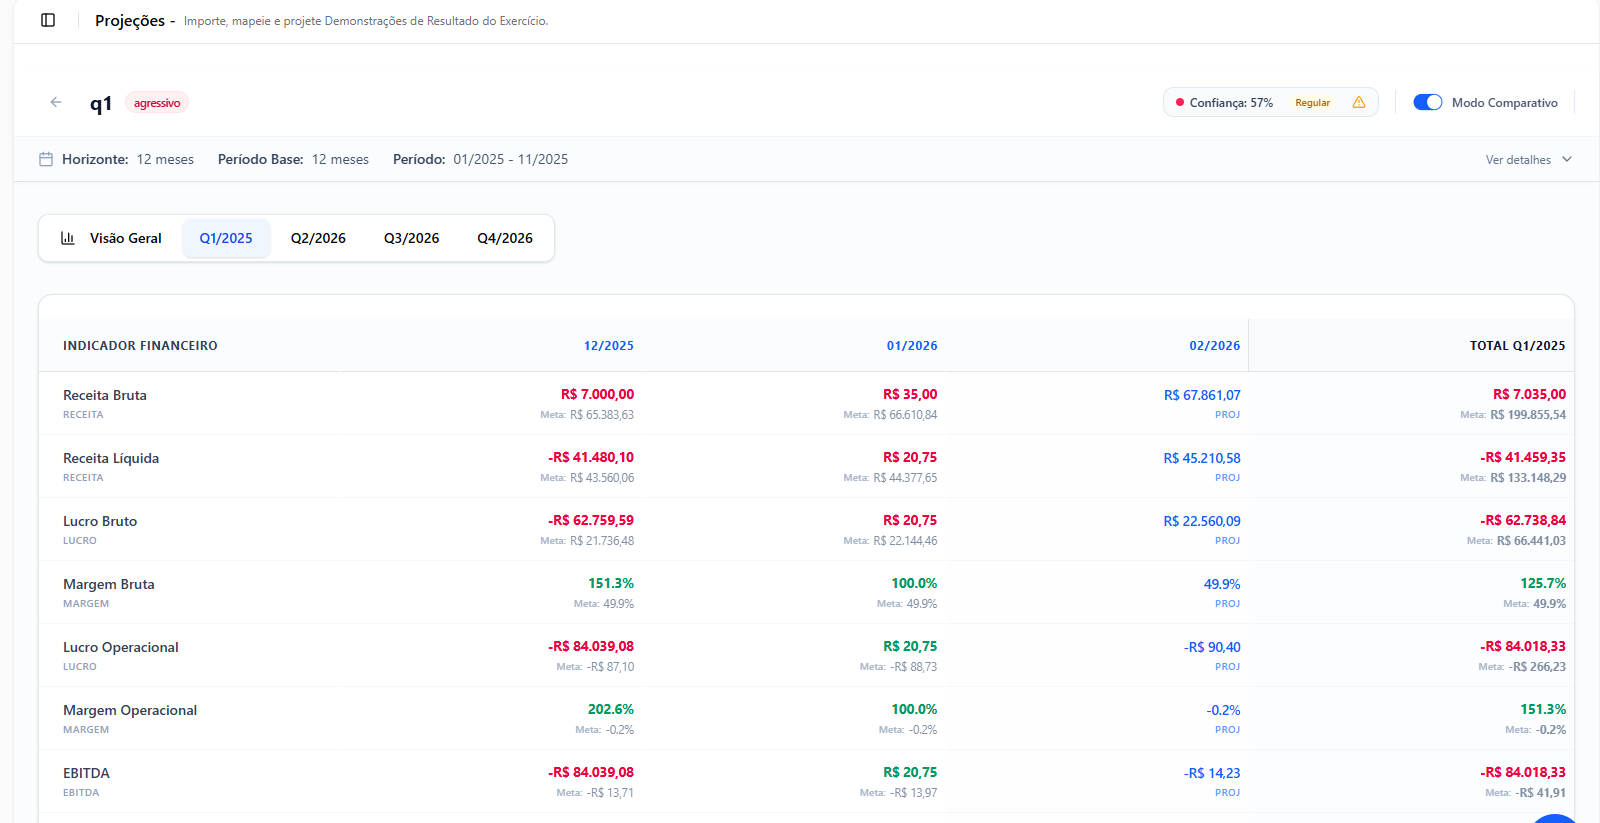The width and height of the screenshot is (1600, 823).
Task: Select the Q4/2026 tab
Action: (x=505, y=238)
